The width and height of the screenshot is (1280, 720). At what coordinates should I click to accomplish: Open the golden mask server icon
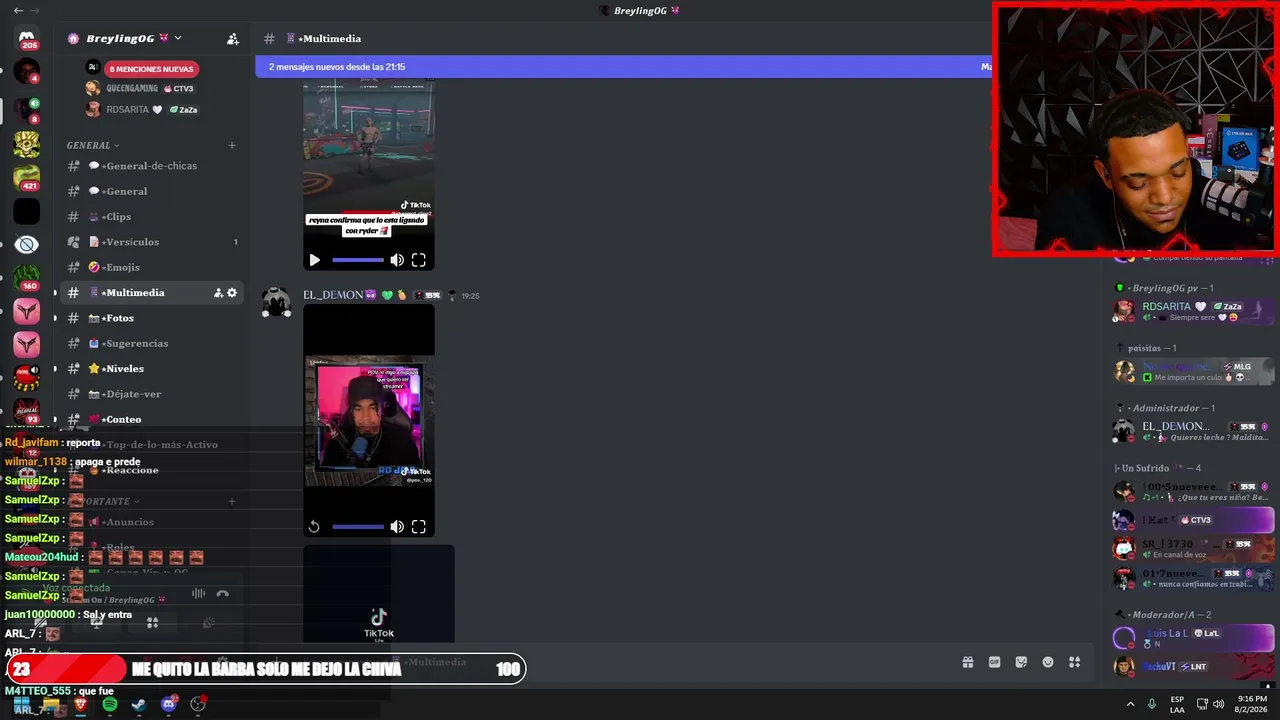27,144
